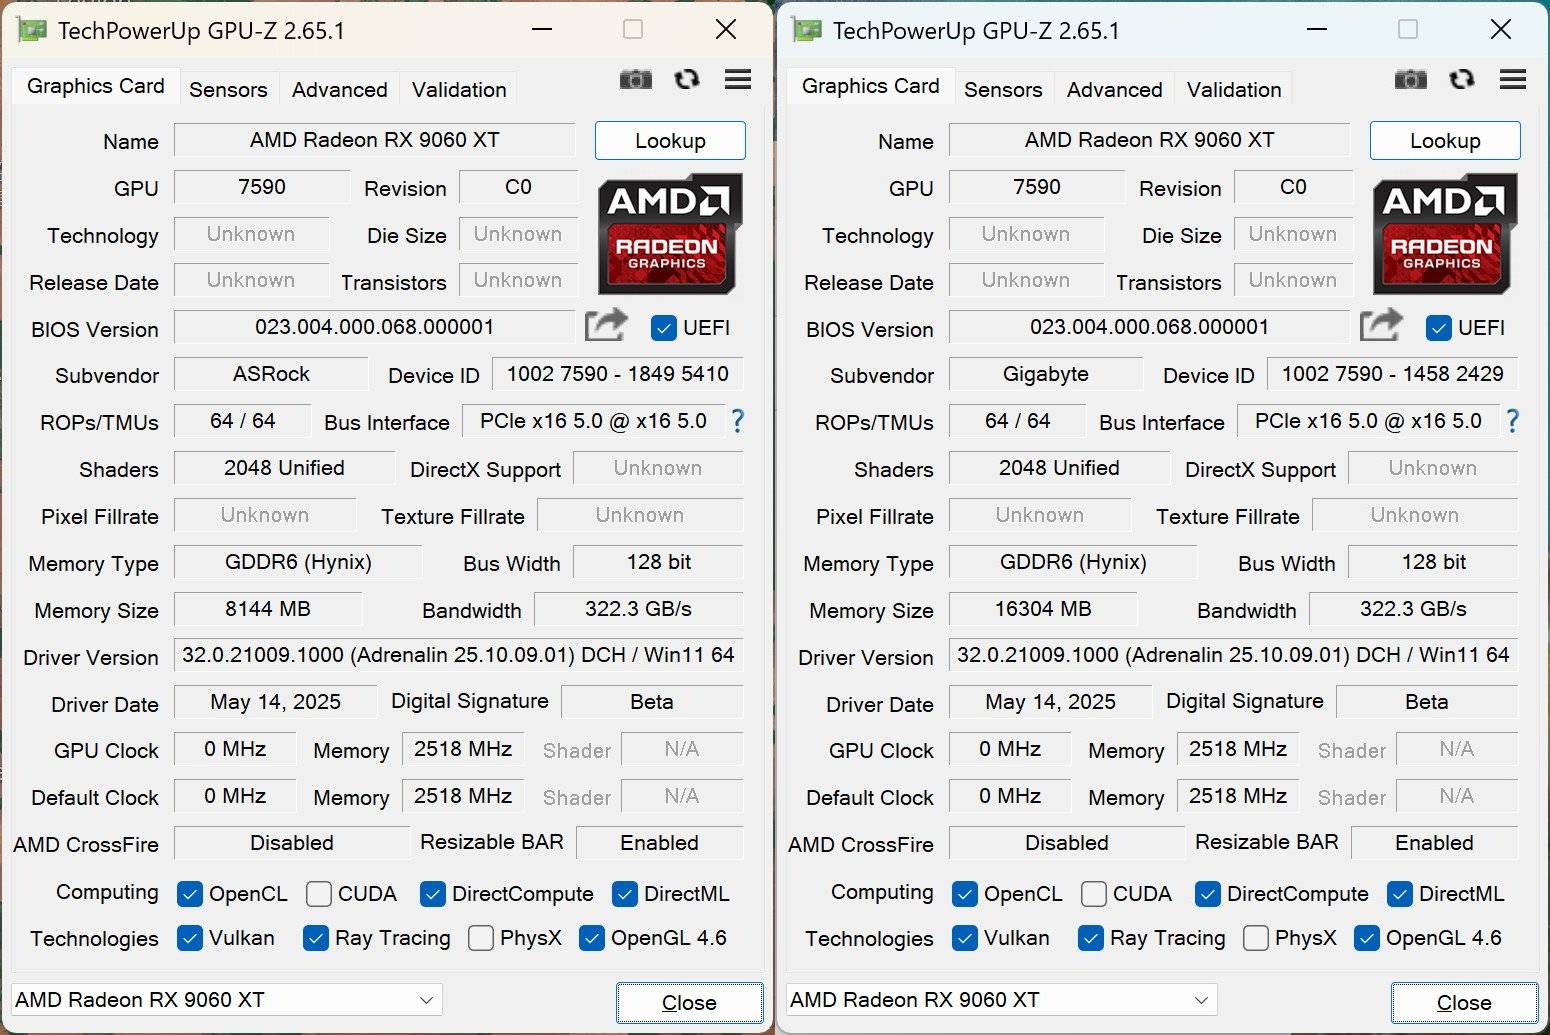1550x1035 pixels.
Task: Switch to Advanced tab in ASRock window
Action: (x=340, y=90)
